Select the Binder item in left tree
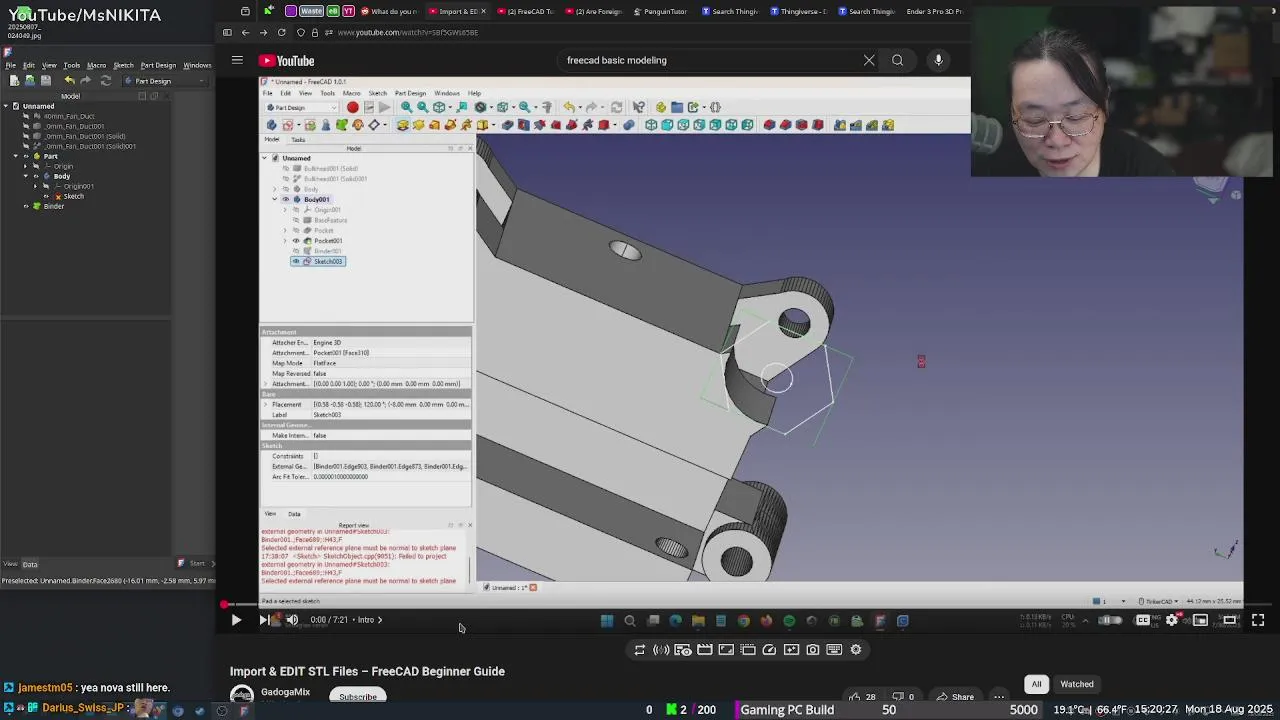Image resolution: width=1280 pixels, height=720 pixels. tap(53, 206)
